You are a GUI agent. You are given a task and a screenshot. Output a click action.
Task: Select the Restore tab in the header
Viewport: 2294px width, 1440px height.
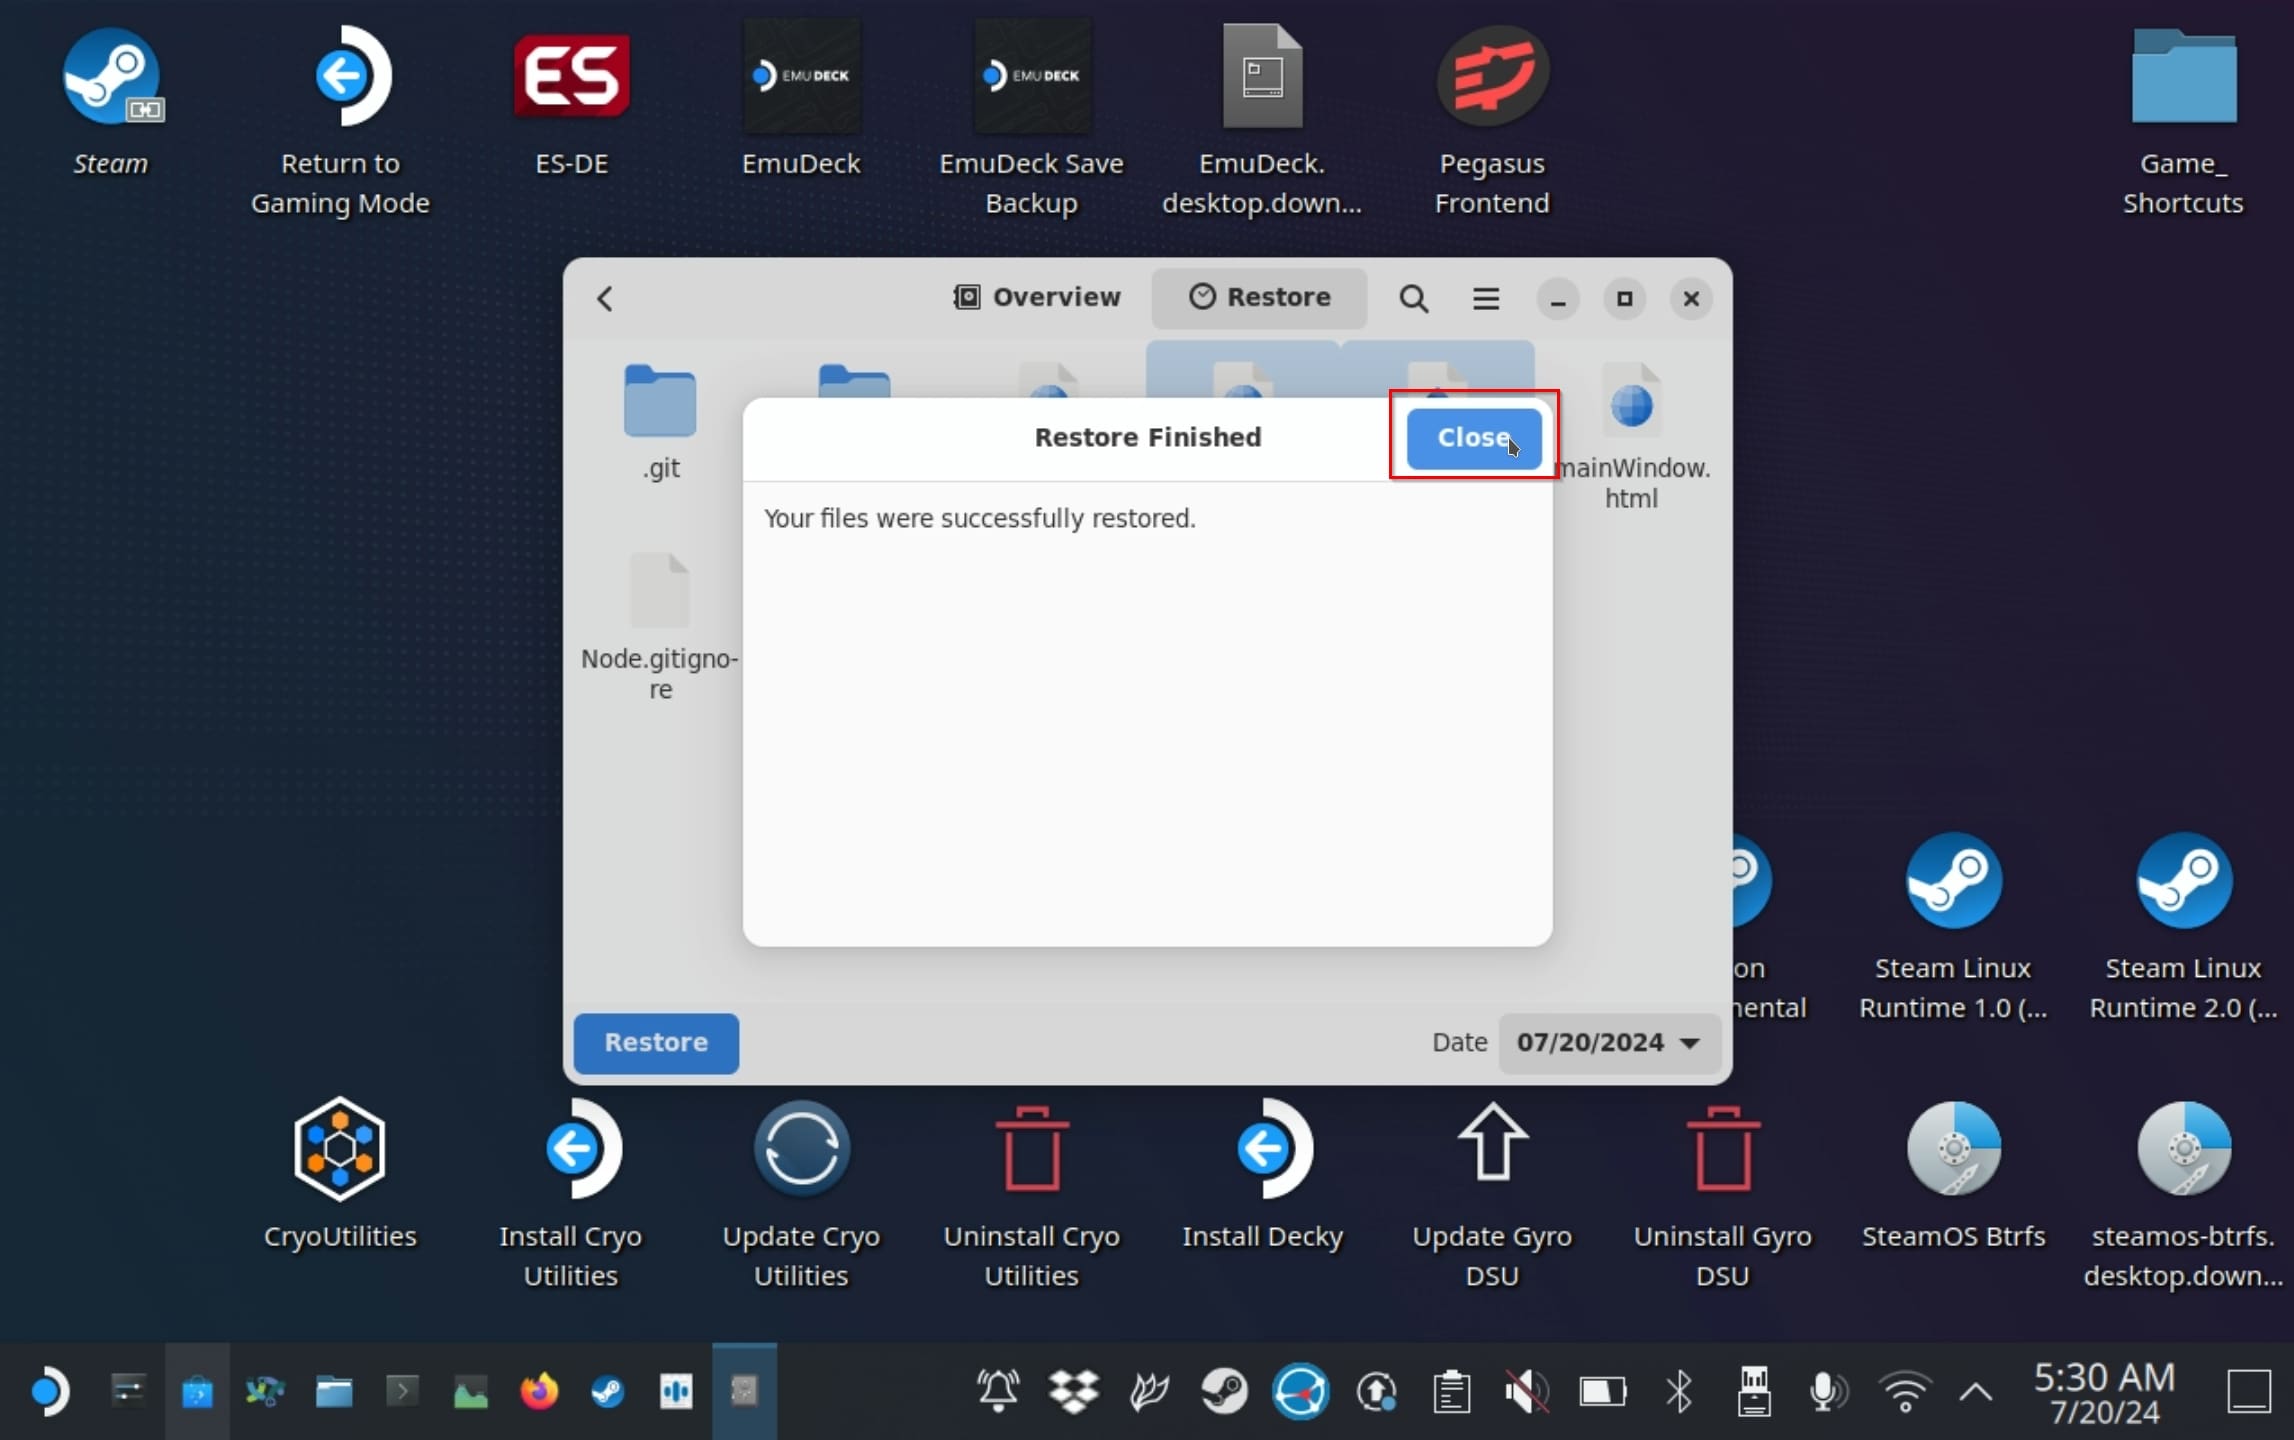[x=1259, y=297]
